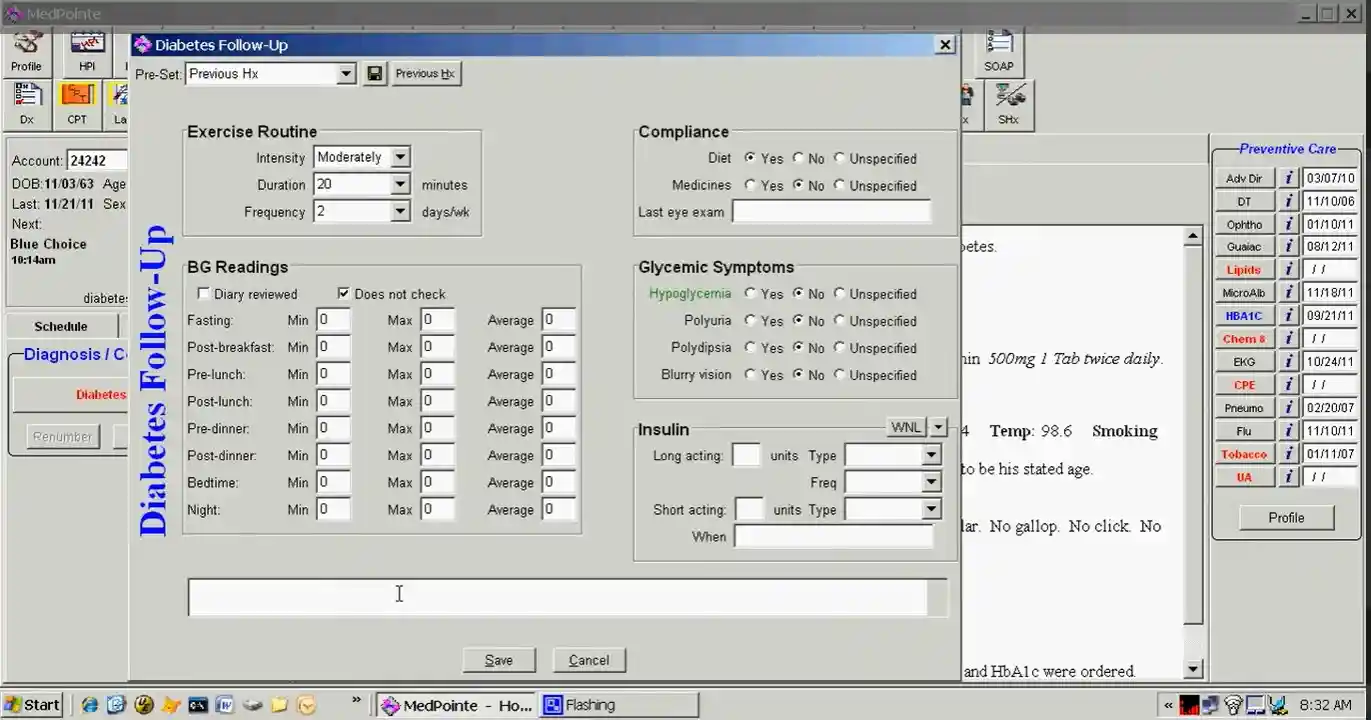Open the patient Profile icon
1371x720 pixels.
click(x=26, y=45)
